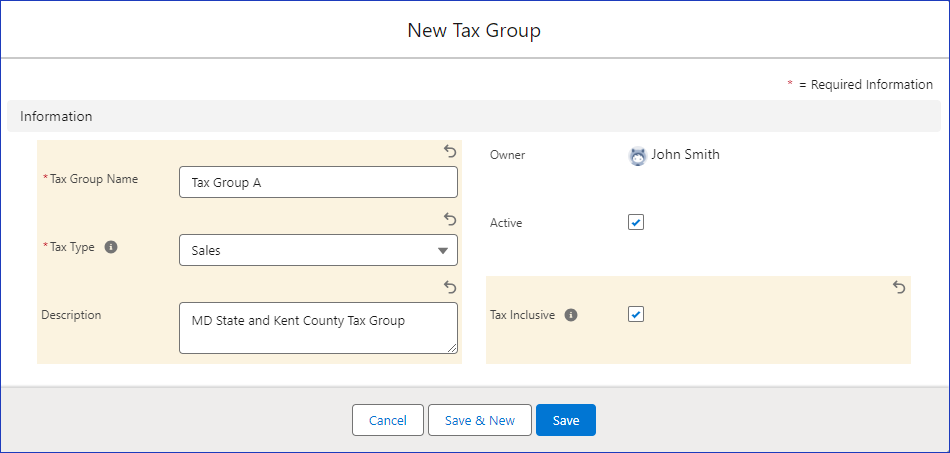This screenshot has width=950, height=453.
Task: Click the Tax Type label
Action: pyautogui.click(x=72, y=247)
